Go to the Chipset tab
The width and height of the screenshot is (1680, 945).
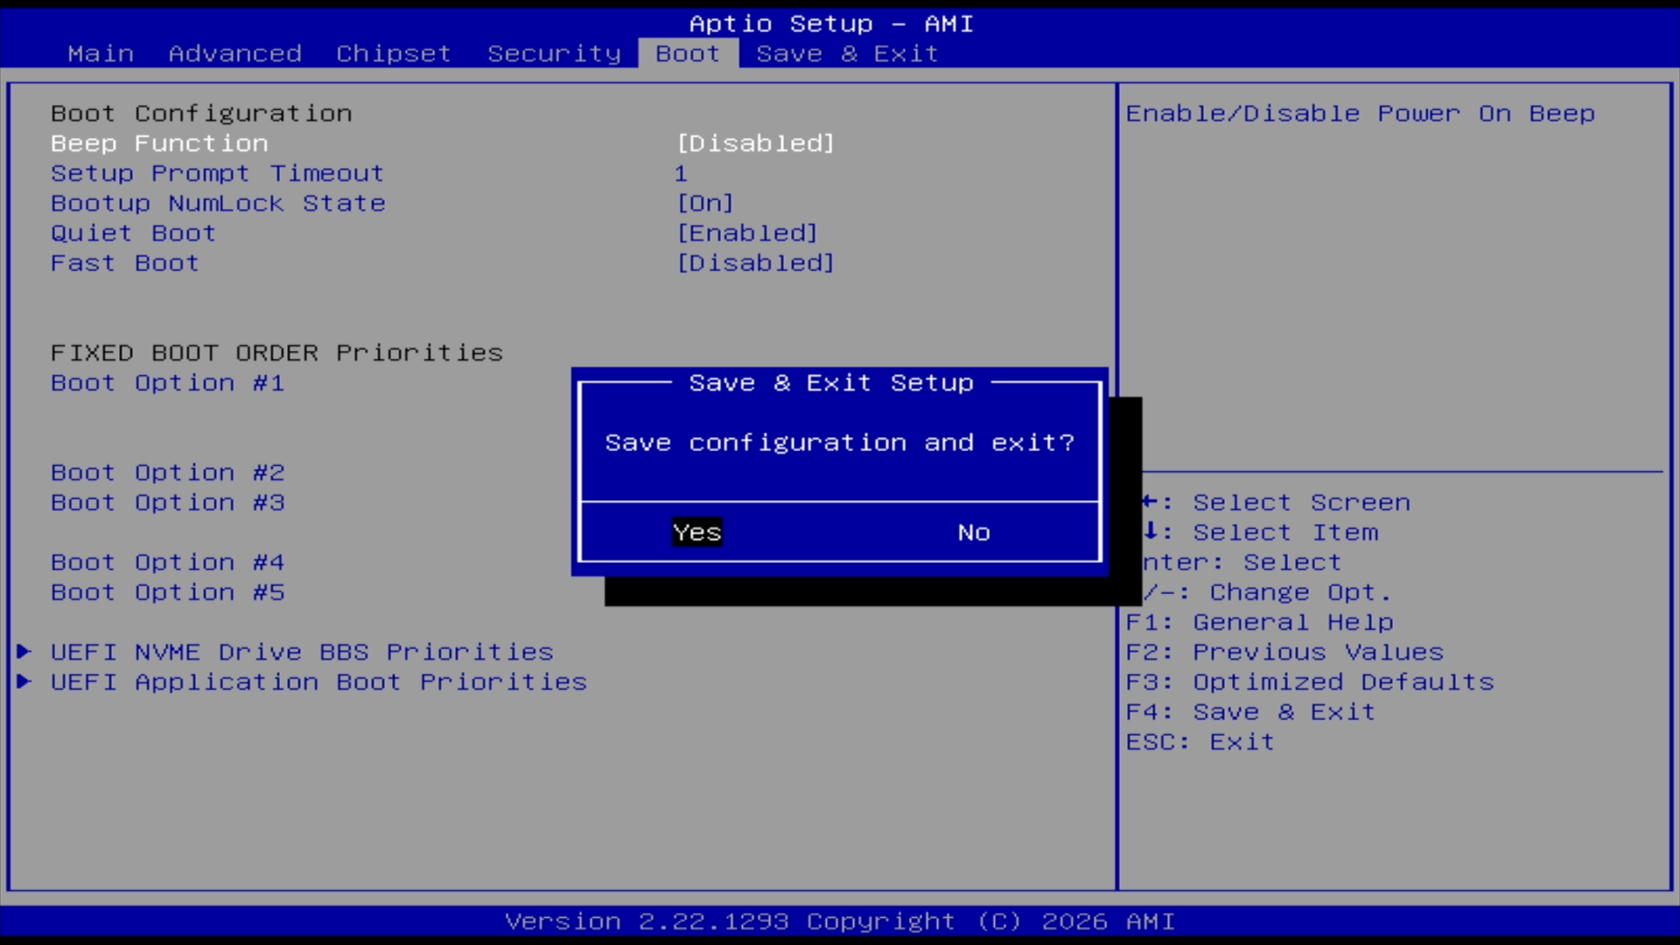tap(393, 53)
